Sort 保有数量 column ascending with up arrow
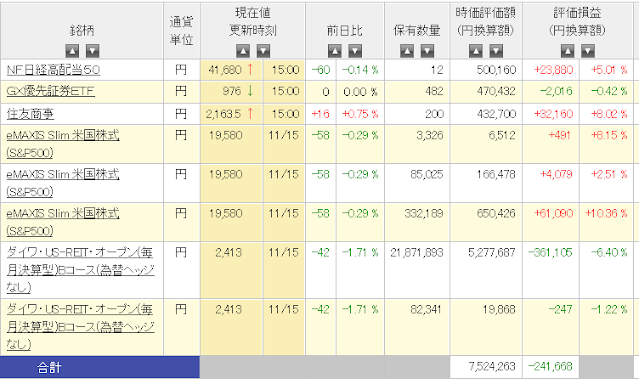Viewport: 639px width, 384px height. point(407,51)
